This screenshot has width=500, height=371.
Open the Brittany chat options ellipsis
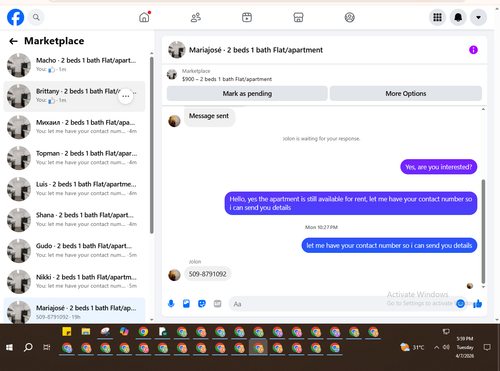tap(126, 96)
